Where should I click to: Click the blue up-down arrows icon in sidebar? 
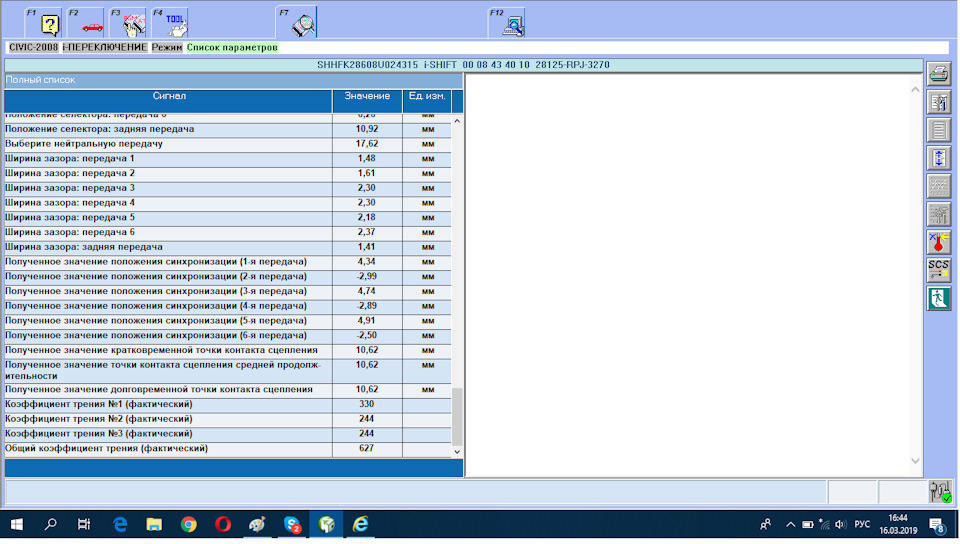pos(939,158)
